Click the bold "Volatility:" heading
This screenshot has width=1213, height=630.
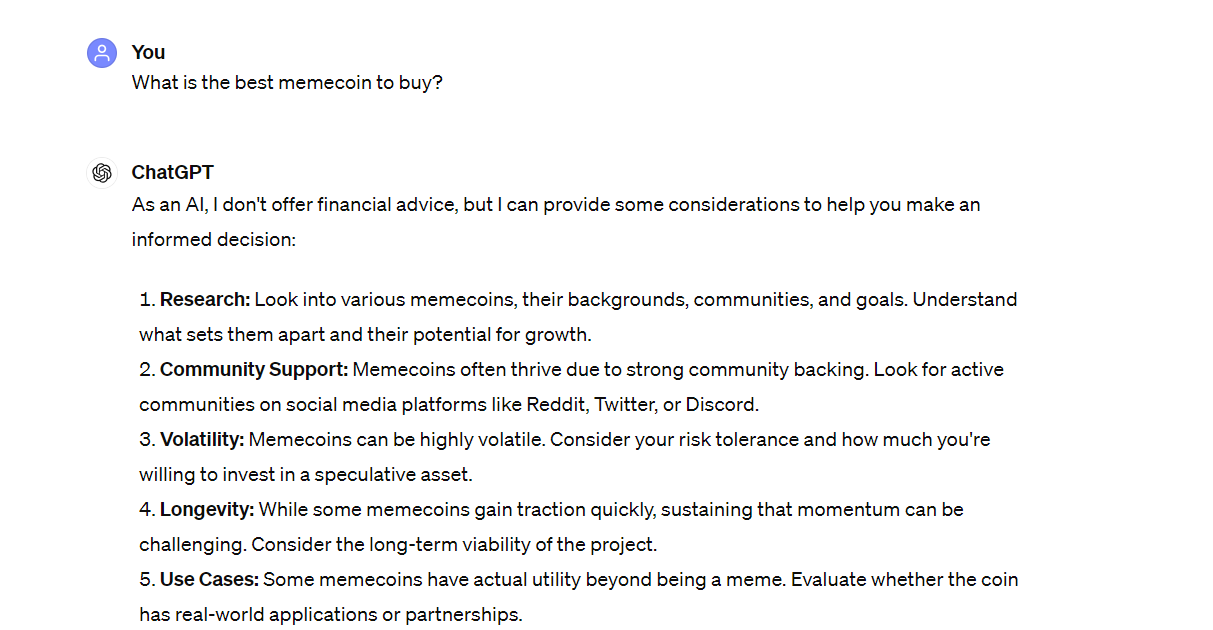click(202, 440)
